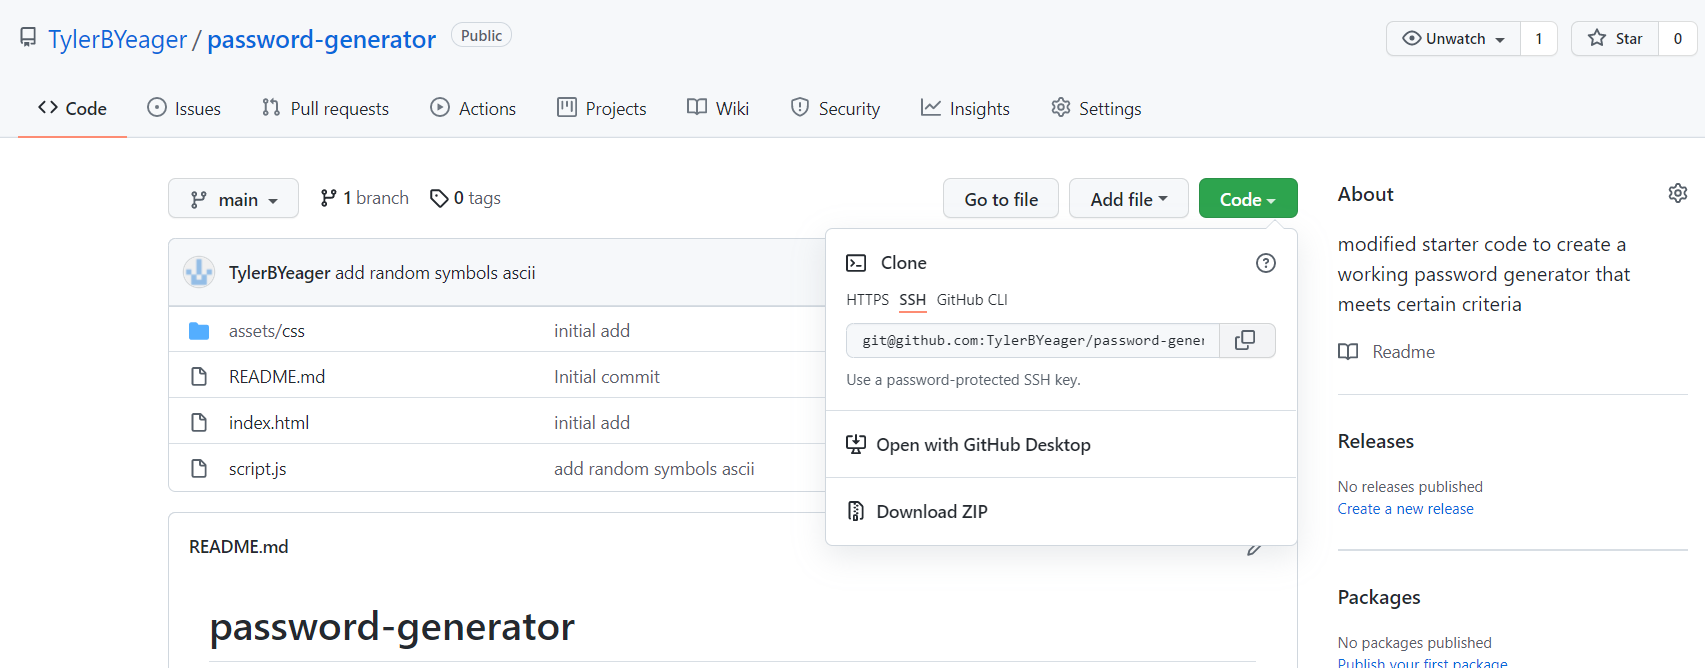Click Download ZIP
The width and height of the screenshot is (1705, 668).
(918, 512)
